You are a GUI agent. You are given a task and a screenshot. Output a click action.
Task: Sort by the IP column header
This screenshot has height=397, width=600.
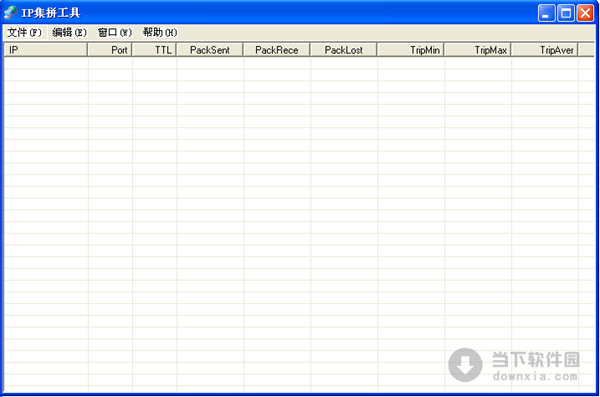pyautogui.click(x=46, y=50)
